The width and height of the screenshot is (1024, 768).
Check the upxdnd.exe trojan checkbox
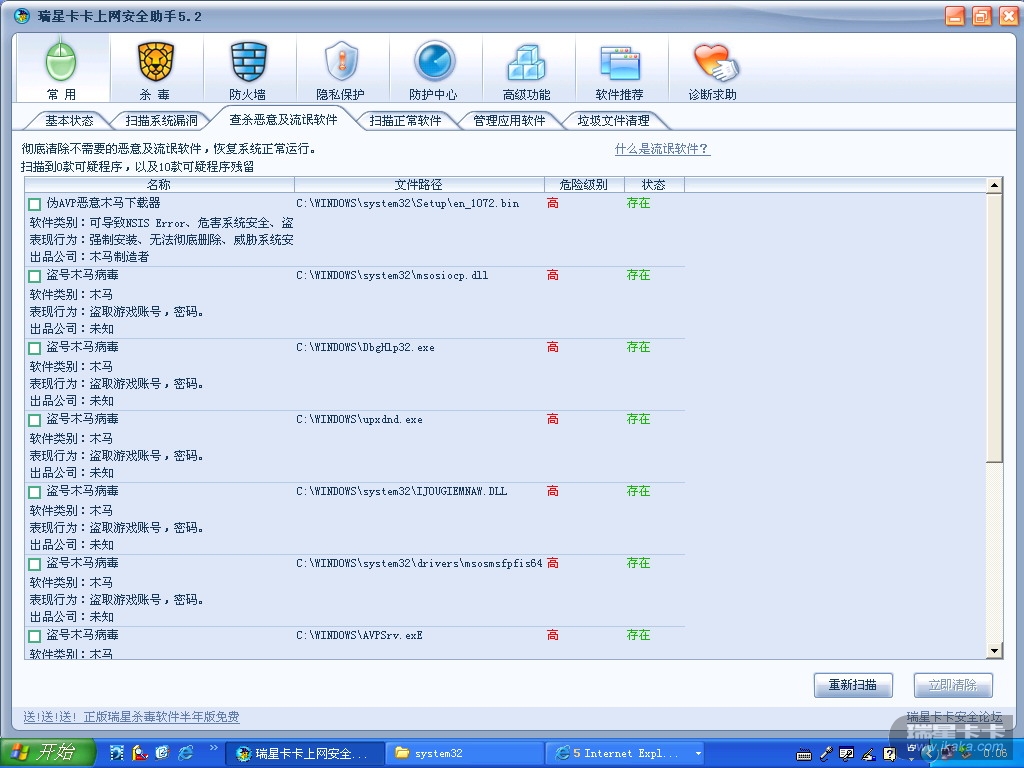point(35,420)
